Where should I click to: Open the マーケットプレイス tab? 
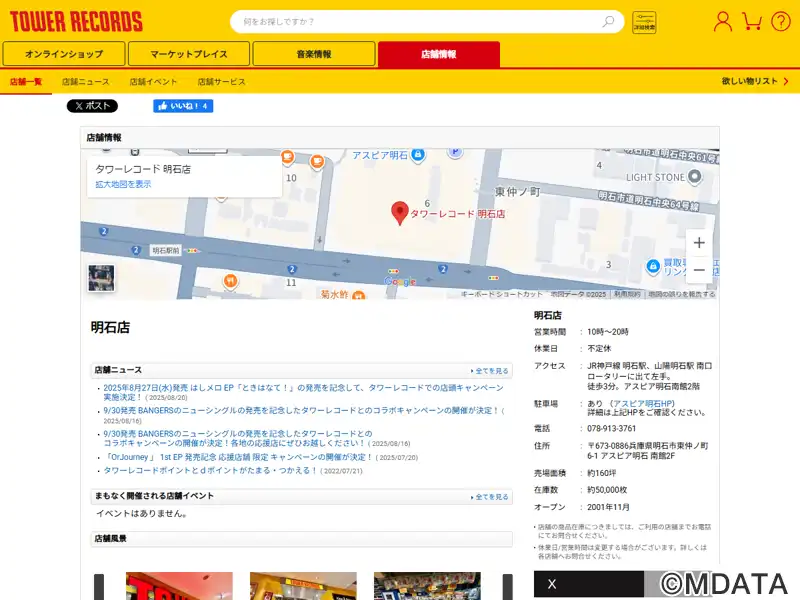[x=189, y=54]
